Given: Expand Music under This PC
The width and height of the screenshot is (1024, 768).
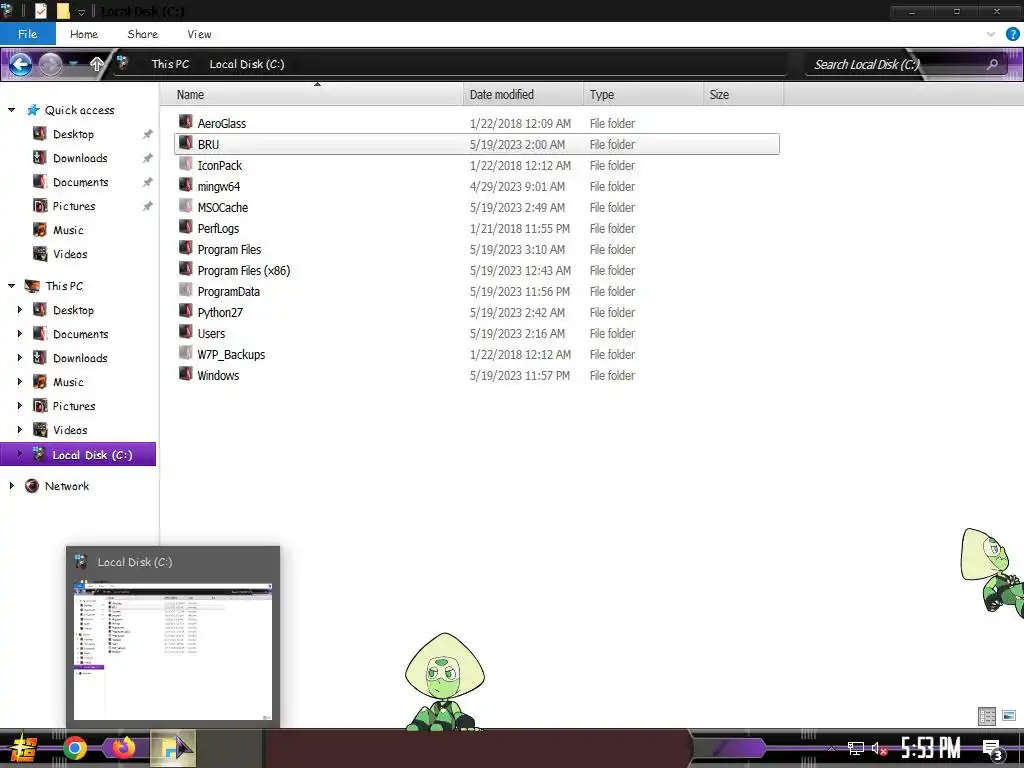Looking at the screenshot, I should pos(20,381).
